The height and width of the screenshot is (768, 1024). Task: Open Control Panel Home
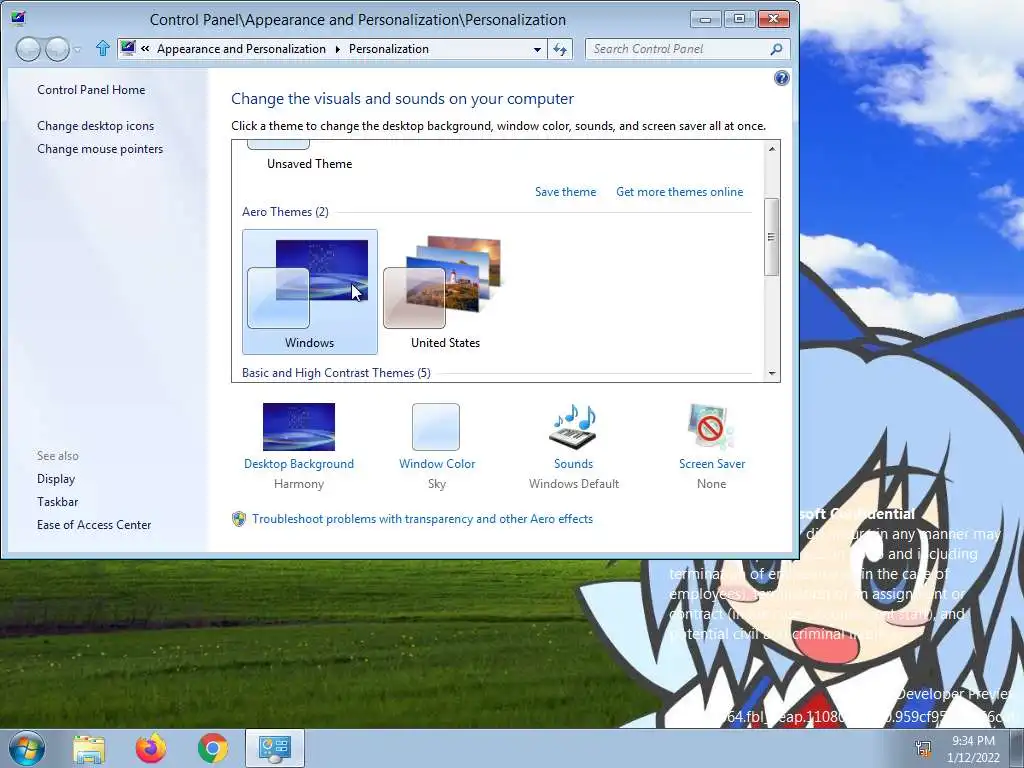[91, 90]
